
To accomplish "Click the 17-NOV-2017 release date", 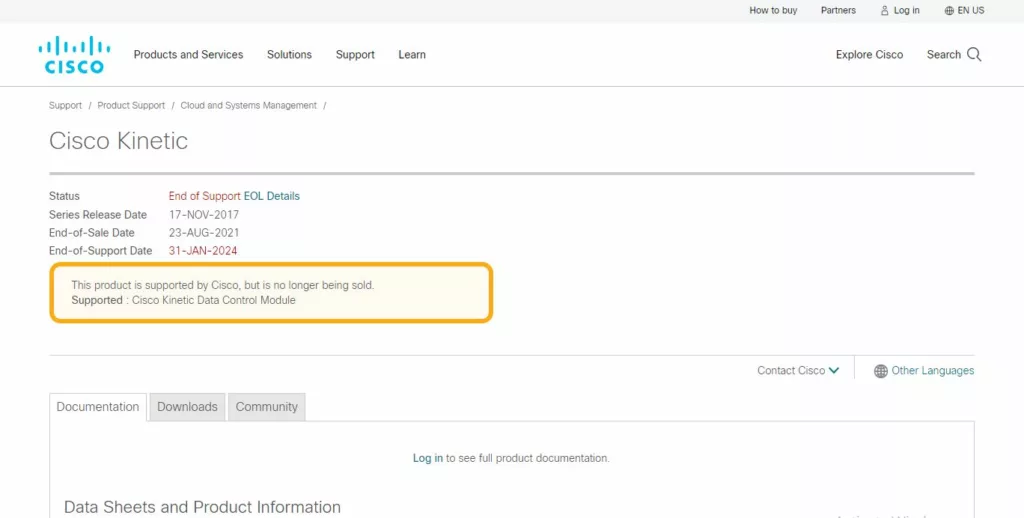I will [x=204, y=214].
